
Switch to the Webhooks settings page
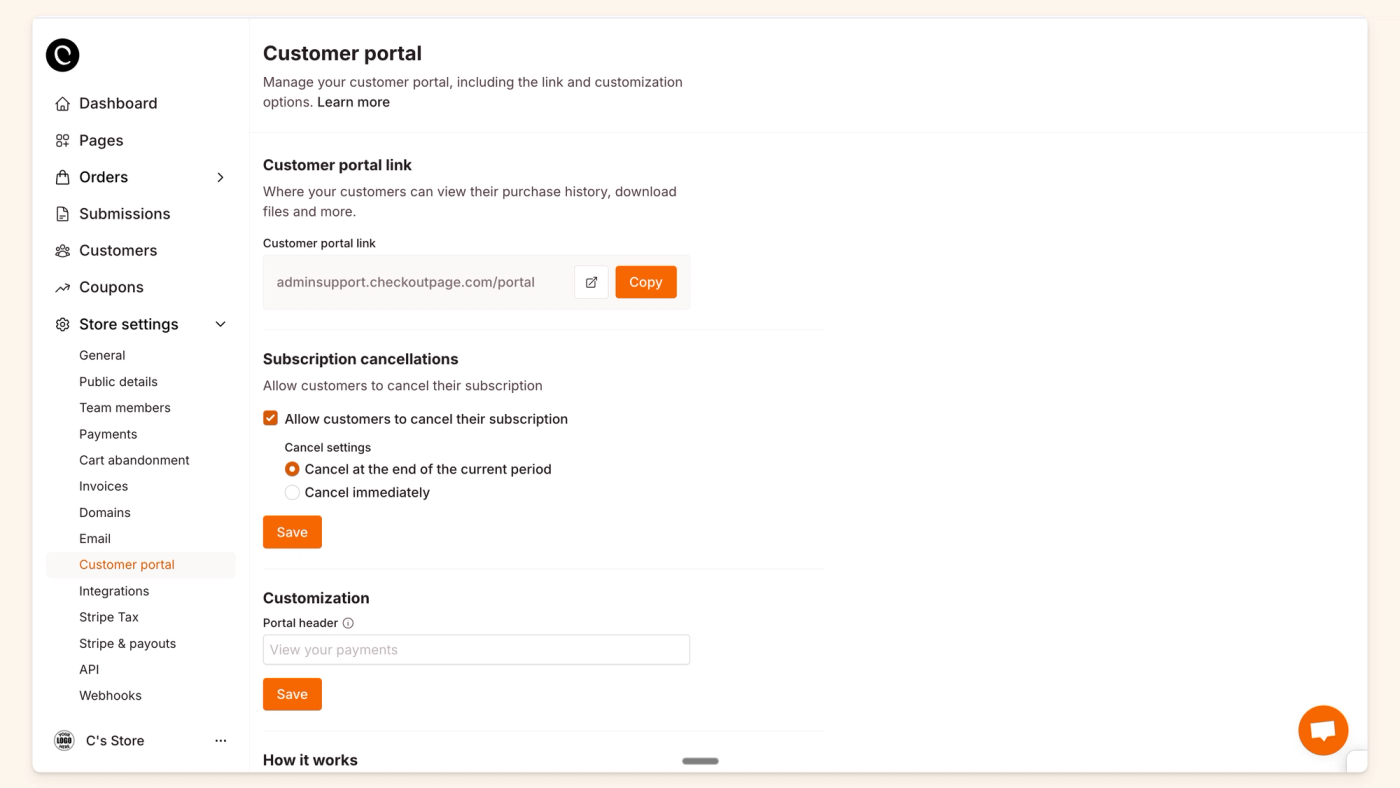[x=110, y=695]
